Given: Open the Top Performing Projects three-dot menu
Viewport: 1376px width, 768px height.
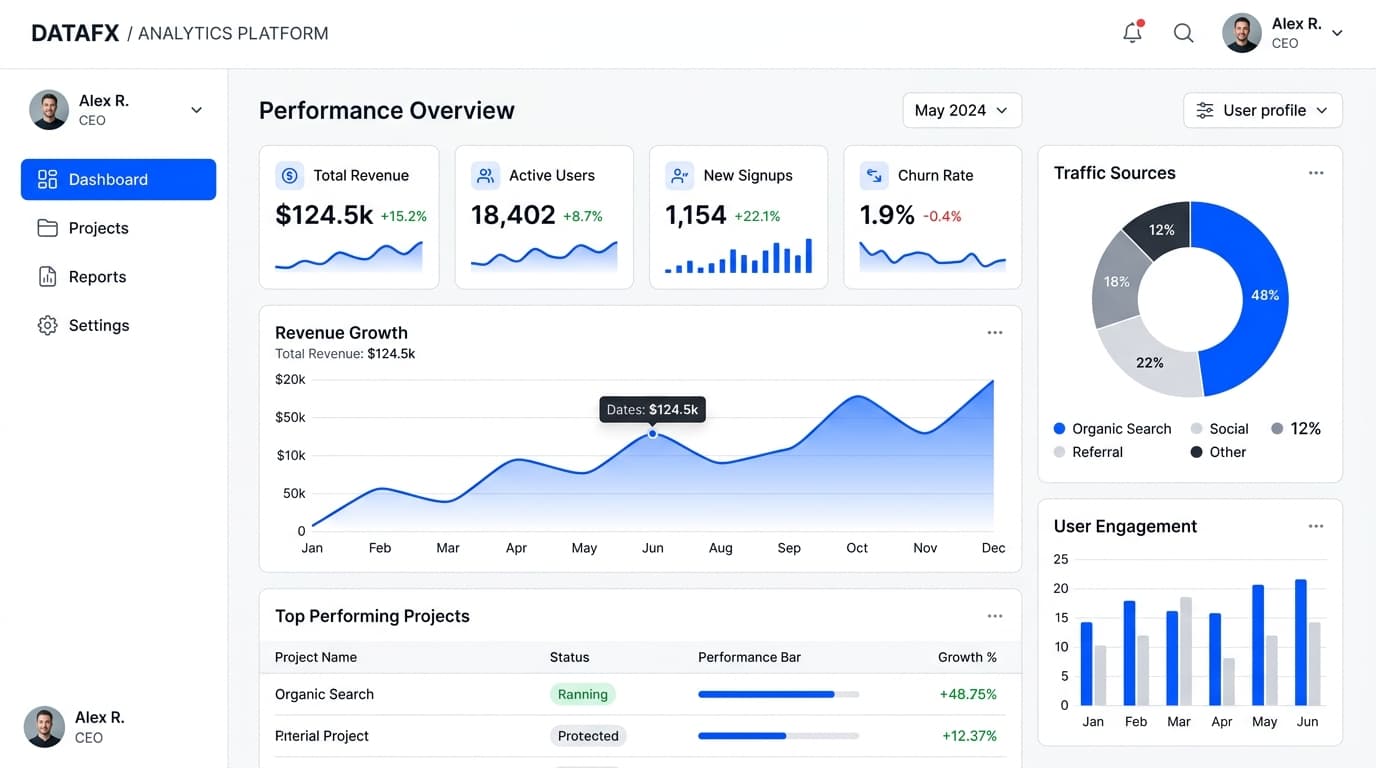Looking at the screenshot, I should [995, 617].
